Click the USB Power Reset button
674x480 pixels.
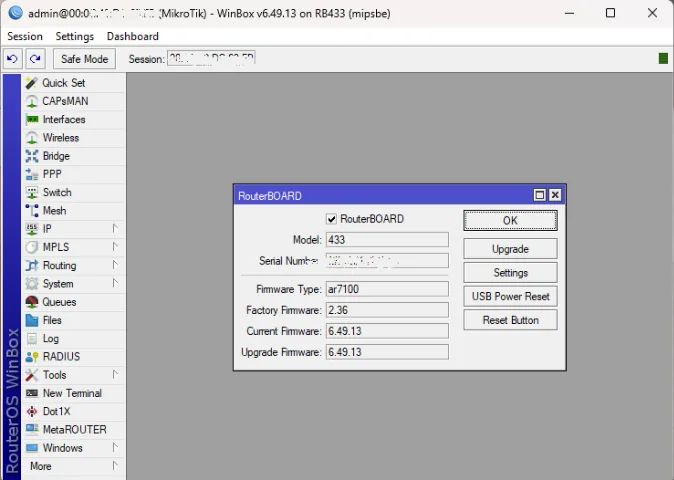coord(510,296)
